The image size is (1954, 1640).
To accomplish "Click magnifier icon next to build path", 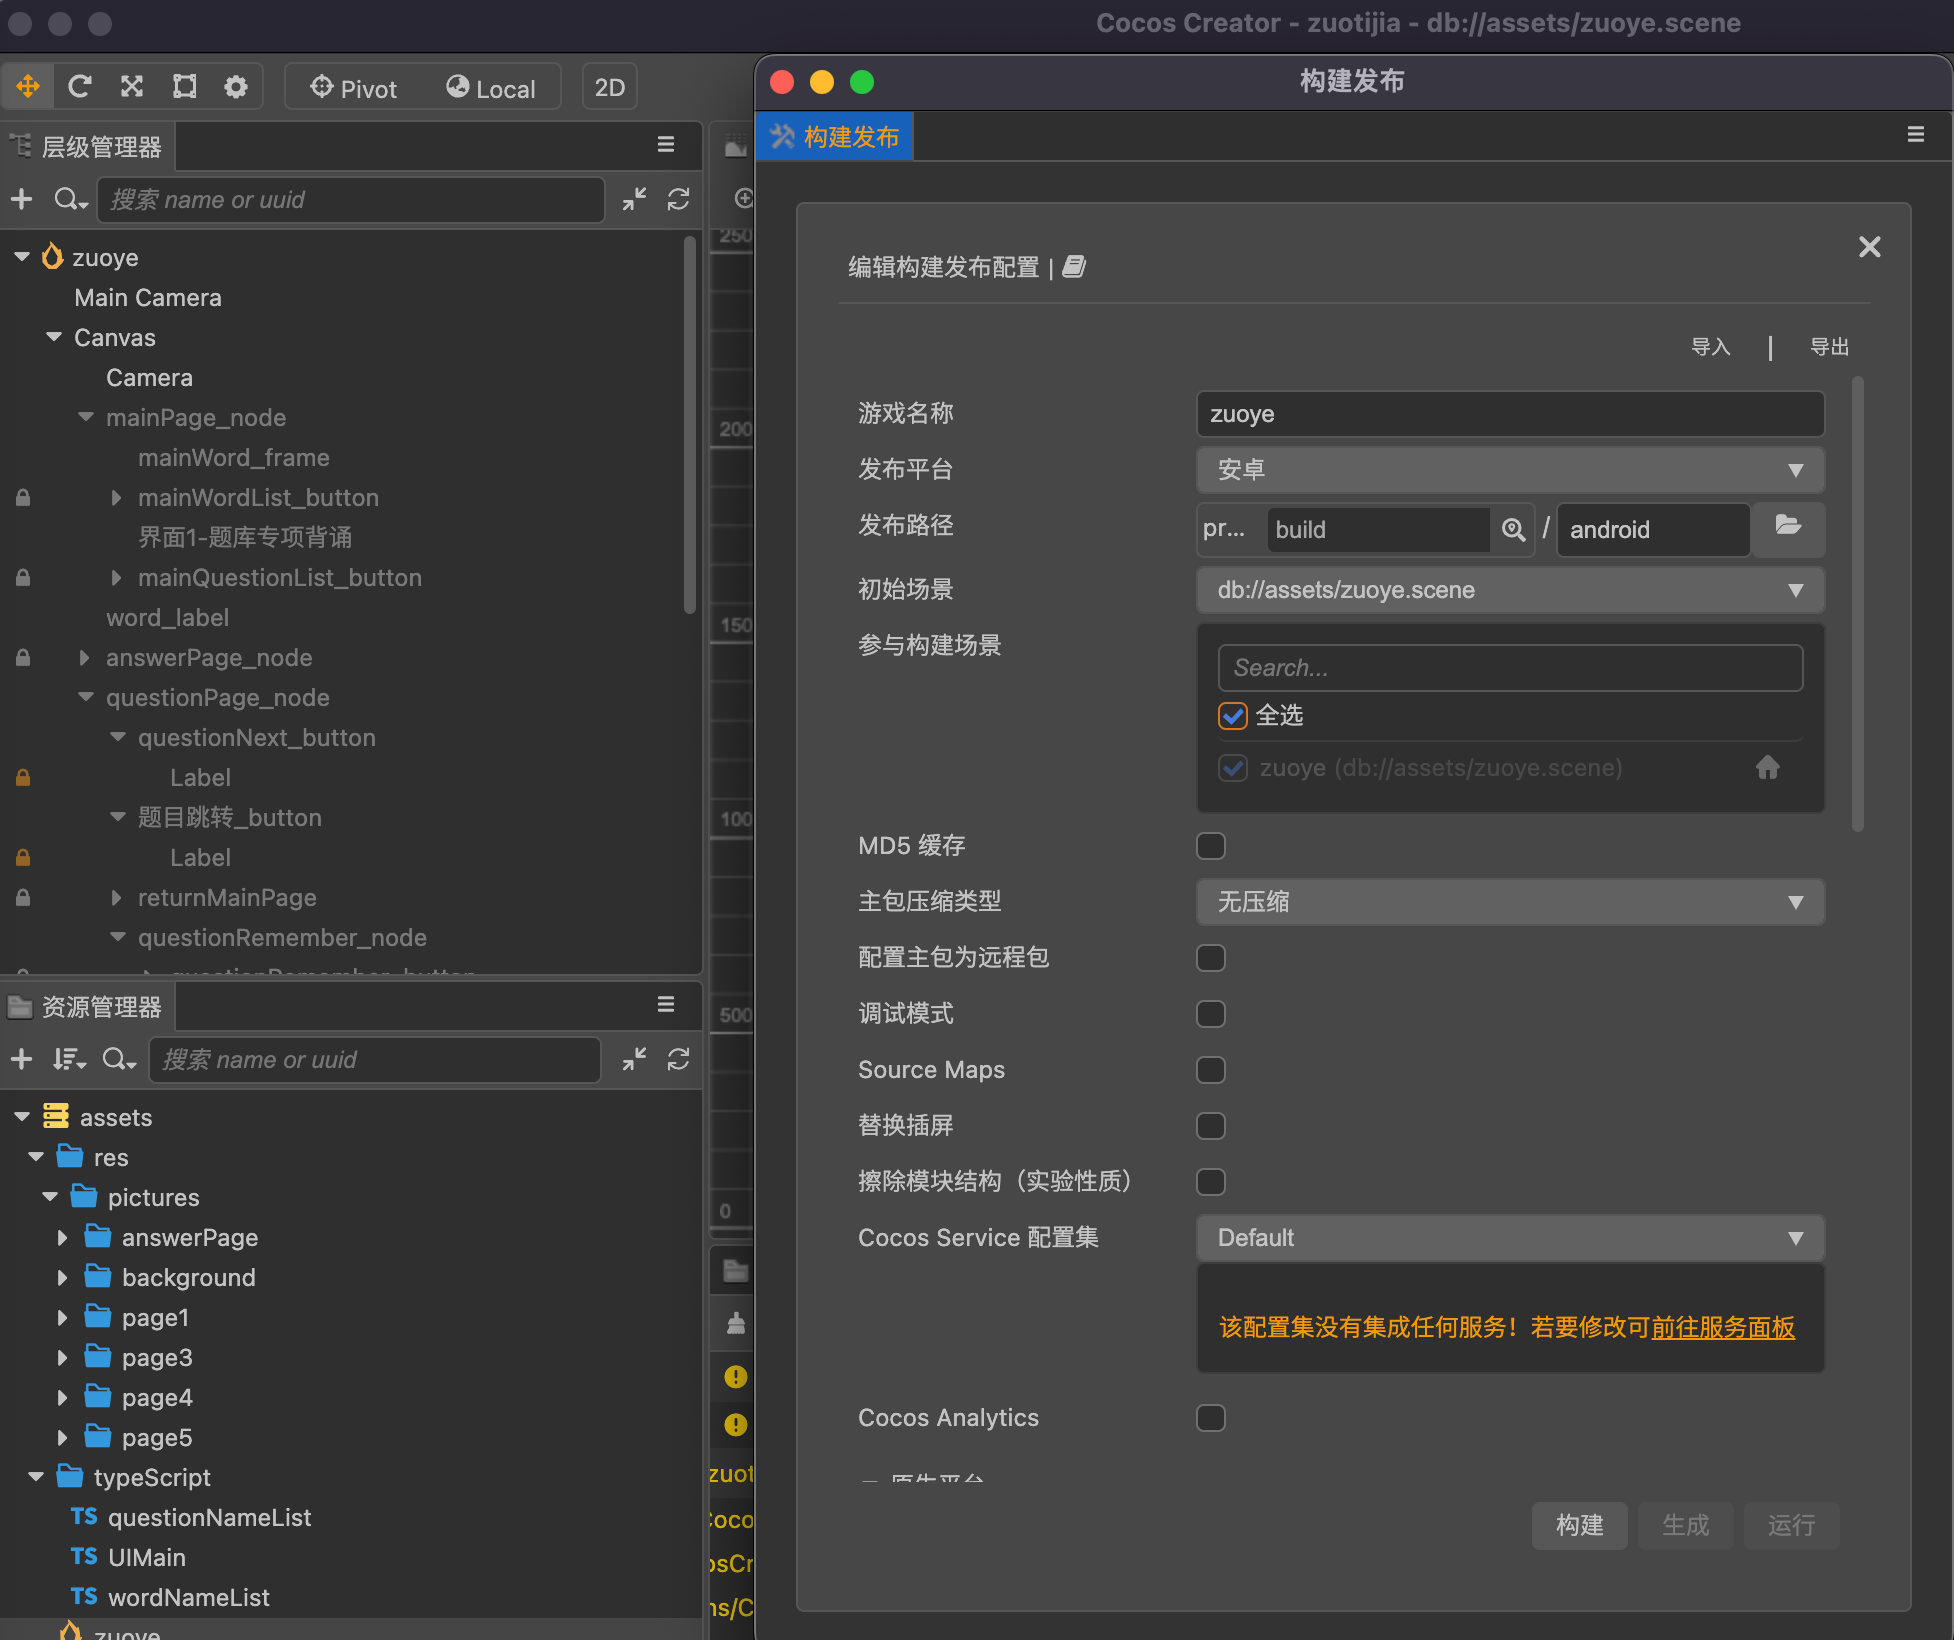I will [x=1513, y=529].
